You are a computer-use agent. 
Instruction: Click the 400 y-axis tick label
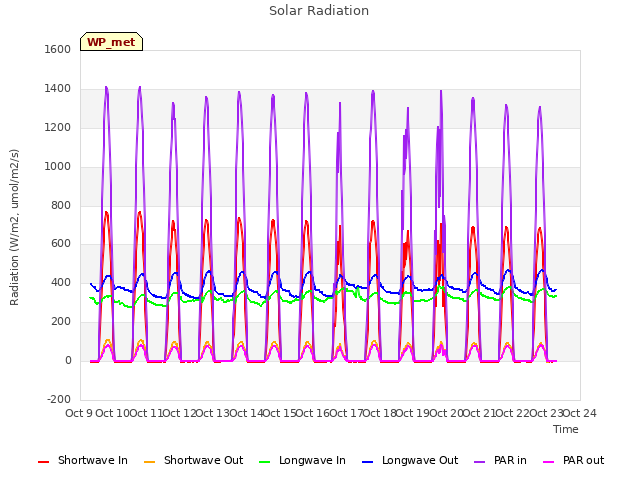pyautogui.click(x=61, y=282)
